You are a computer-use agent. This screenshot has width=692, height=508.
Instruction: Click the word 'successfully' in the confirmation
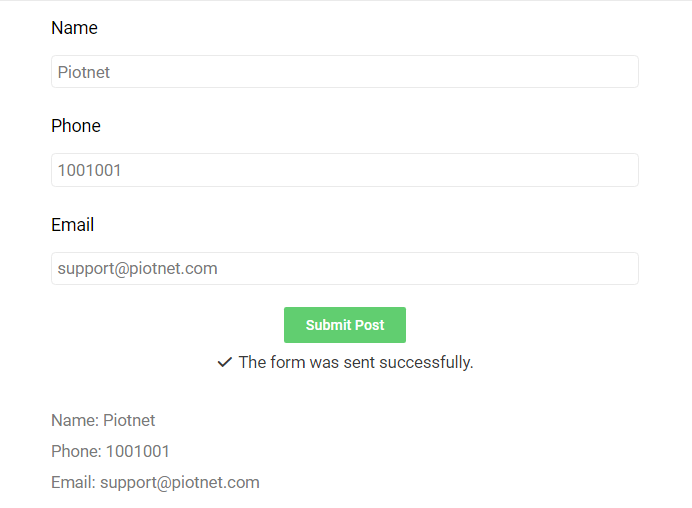(x=426, y=362)
